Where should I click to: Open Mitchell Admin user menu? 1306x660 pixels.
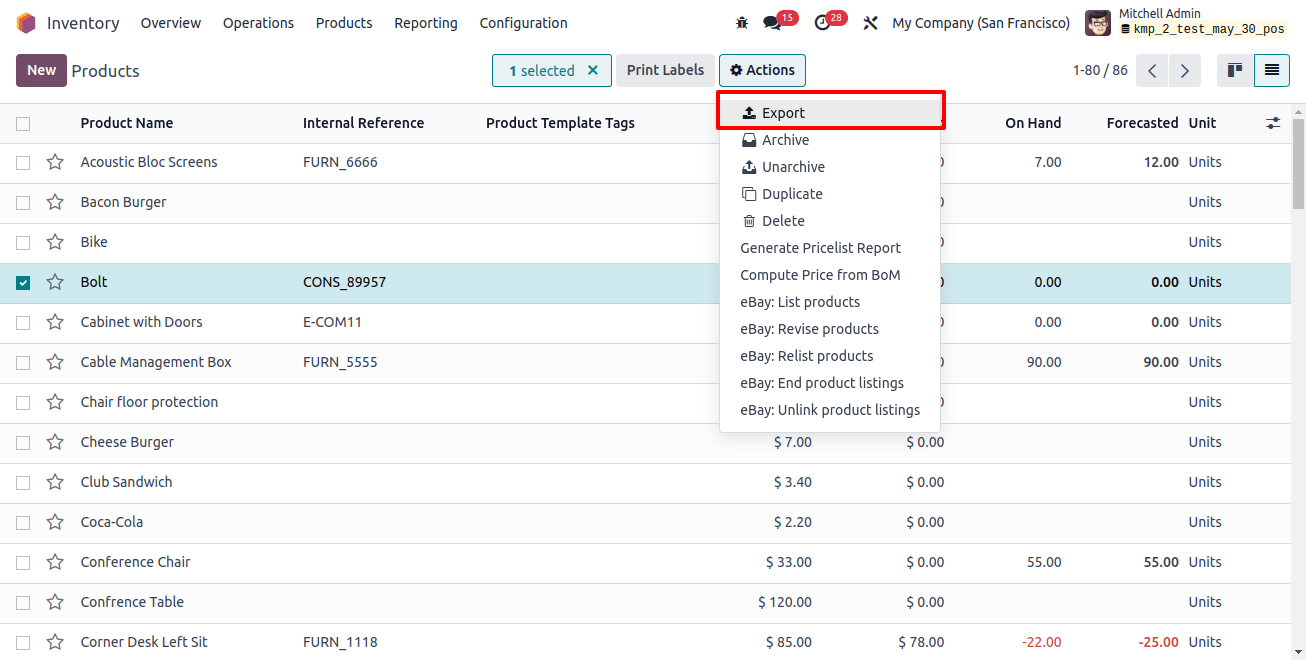[x=1188, y=23]
